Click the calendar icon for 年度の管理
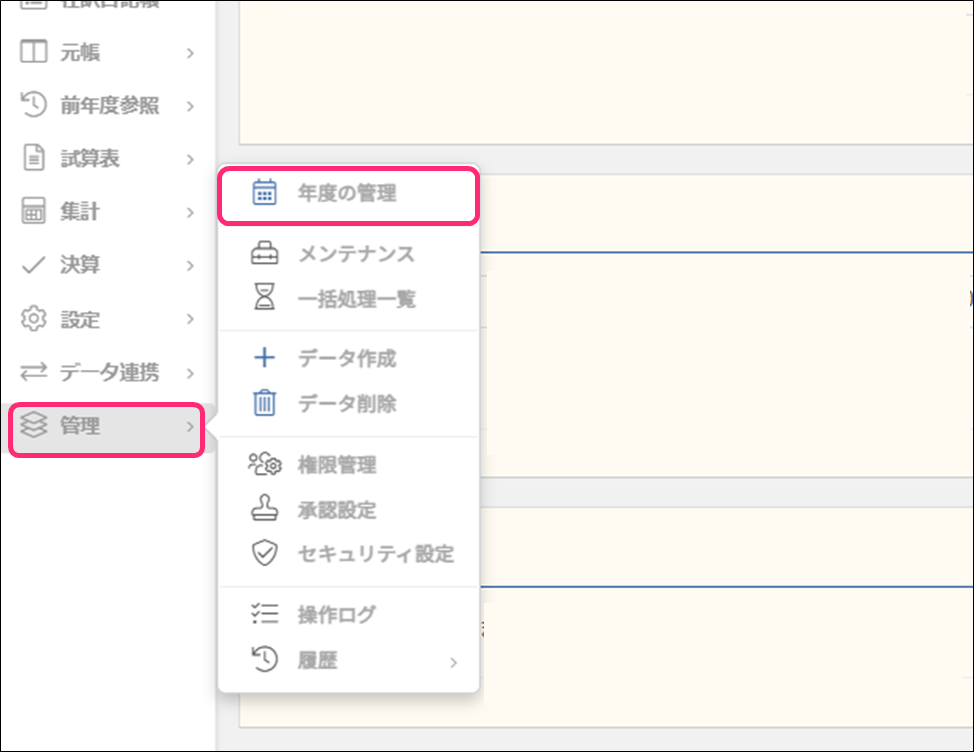 [x=264, y=193]
